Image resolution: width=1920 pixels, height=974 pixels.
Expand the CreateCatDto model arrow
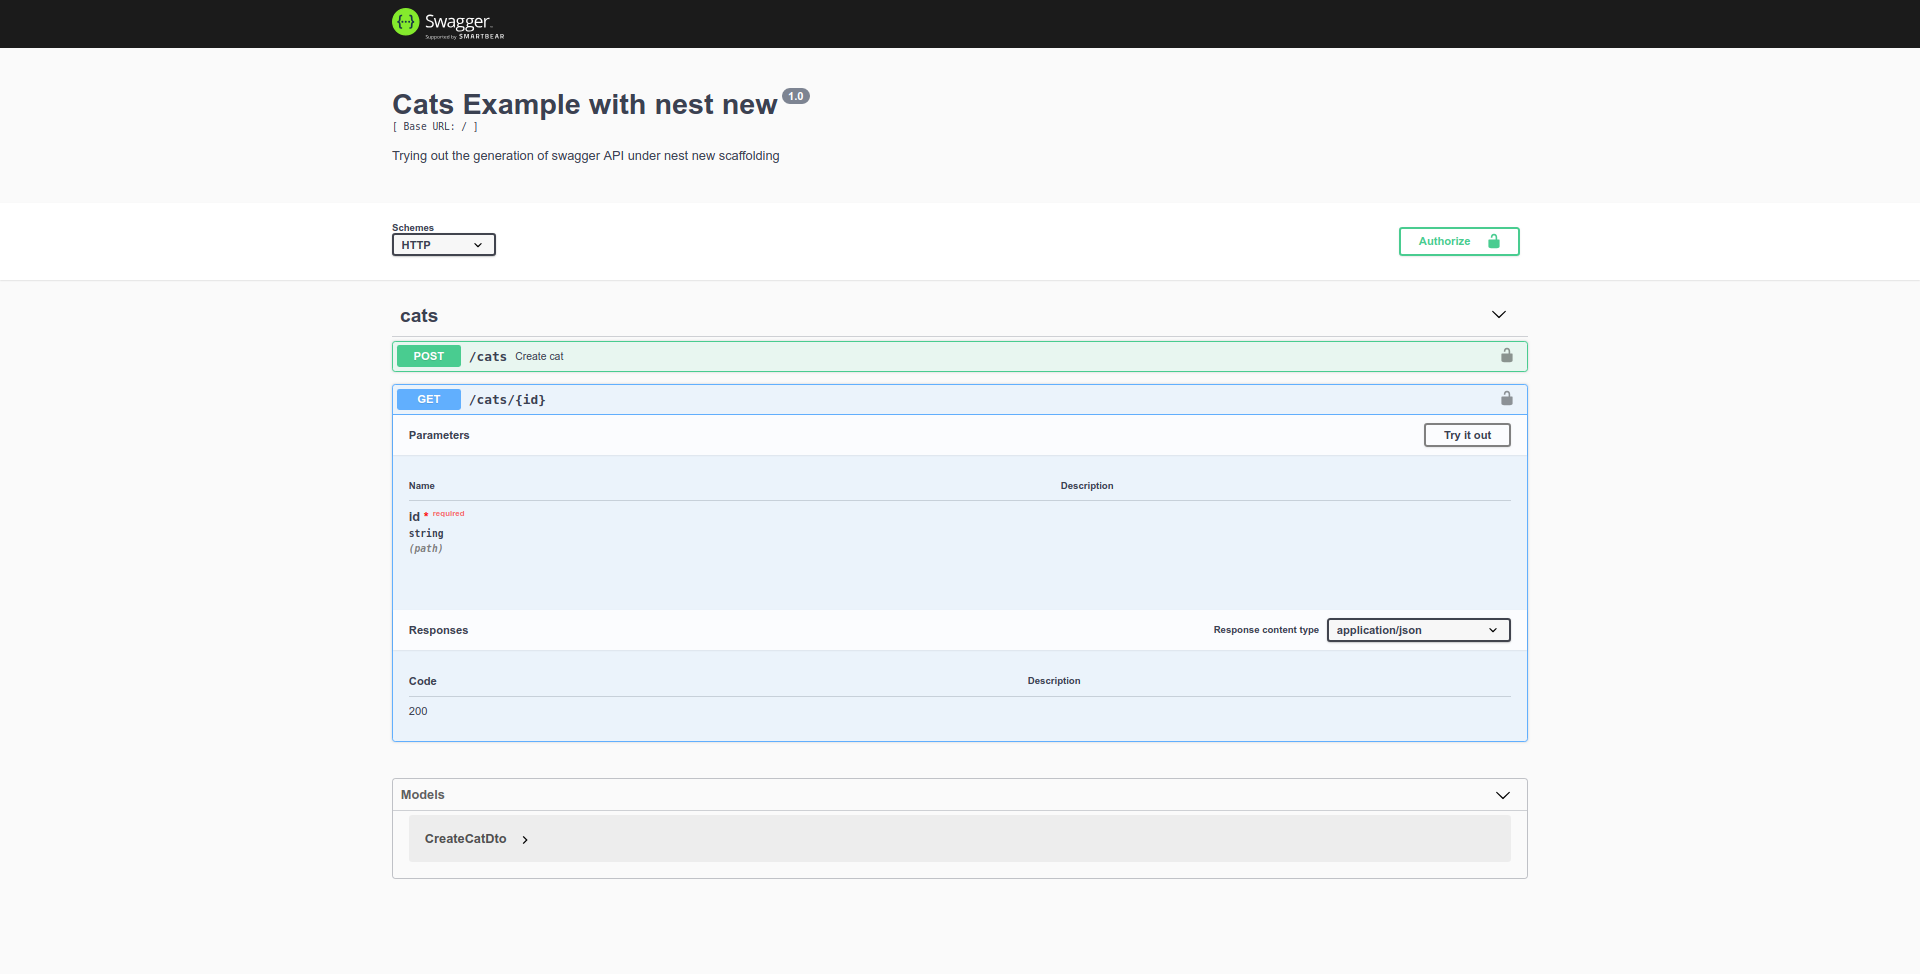coord(524,840)
